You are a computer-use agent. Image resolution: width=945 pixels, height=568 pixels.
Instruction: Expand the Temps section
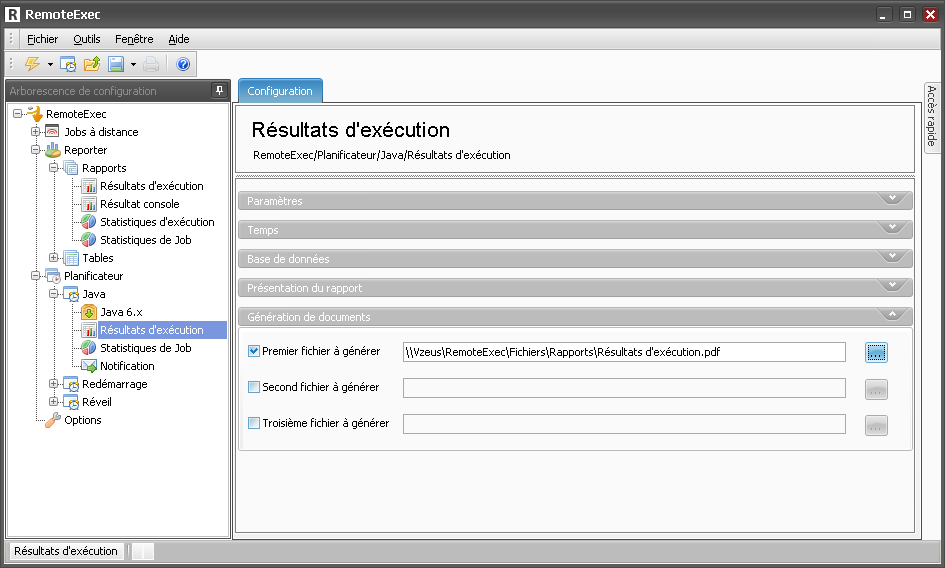pos(575,230)
